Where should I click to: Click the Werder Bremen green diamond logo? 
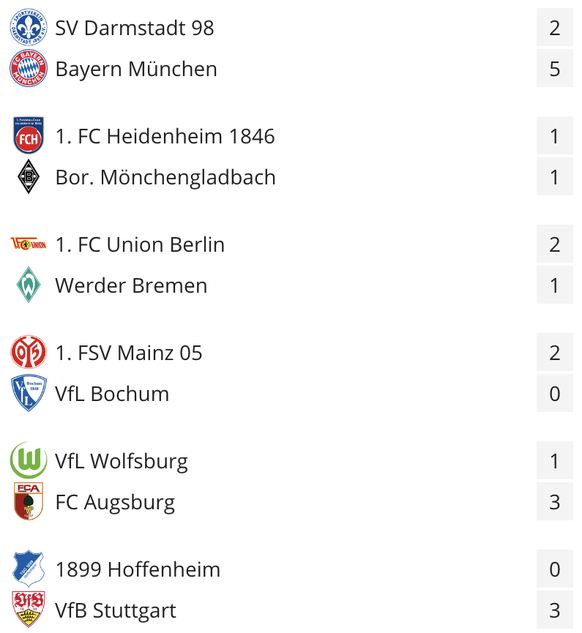point(28,285)
